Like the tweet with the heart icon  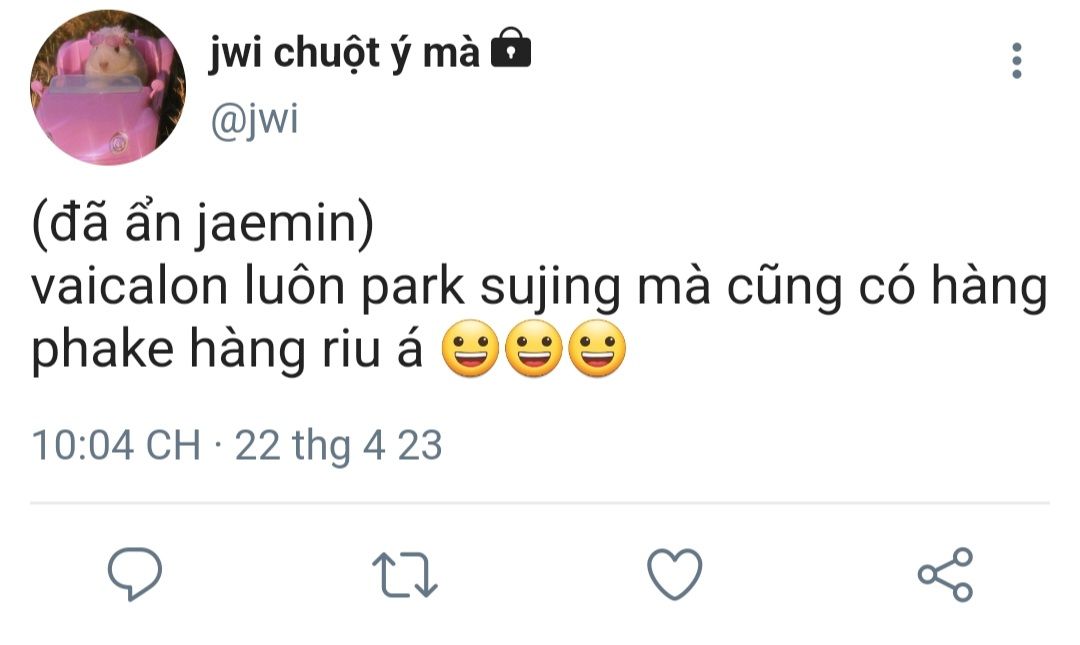click(675, 574)
